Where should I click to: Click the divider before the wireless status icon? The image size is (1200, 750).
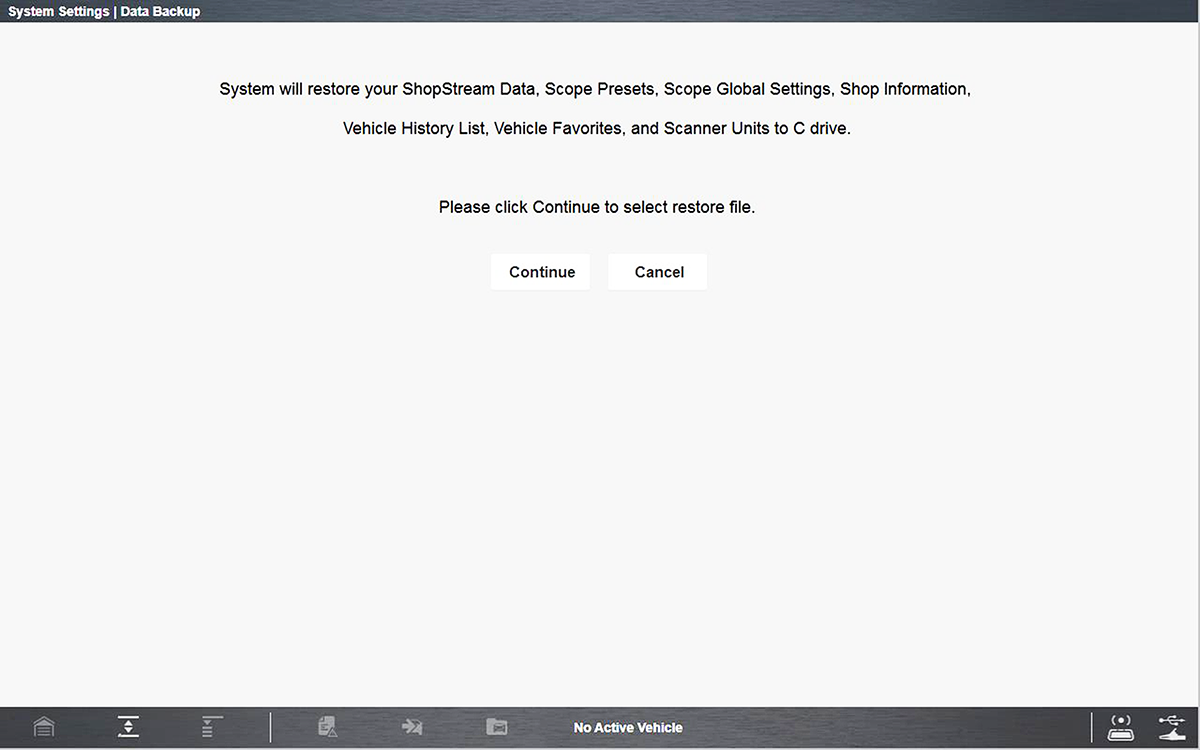1092,727
